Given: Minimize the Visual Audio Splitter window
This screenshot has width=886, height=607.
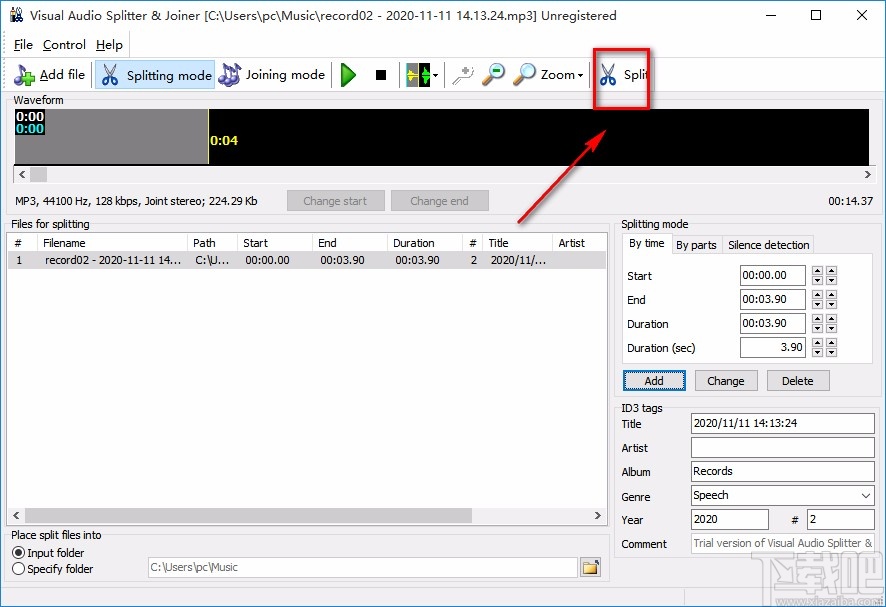Looking at the screenshot, I should [770, 15].
